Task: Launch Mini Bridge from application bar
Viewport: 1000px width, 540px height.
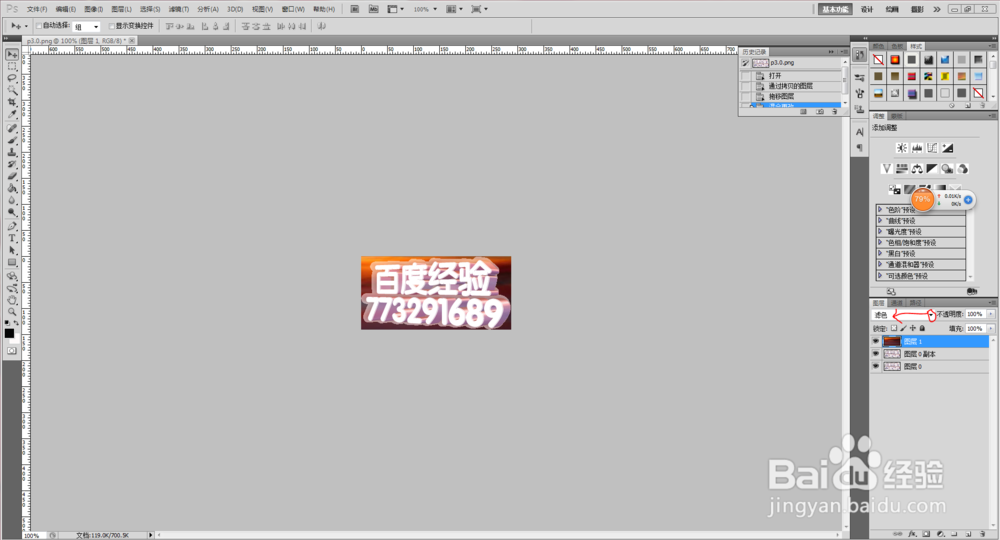Action: click(x=374, y=9)
